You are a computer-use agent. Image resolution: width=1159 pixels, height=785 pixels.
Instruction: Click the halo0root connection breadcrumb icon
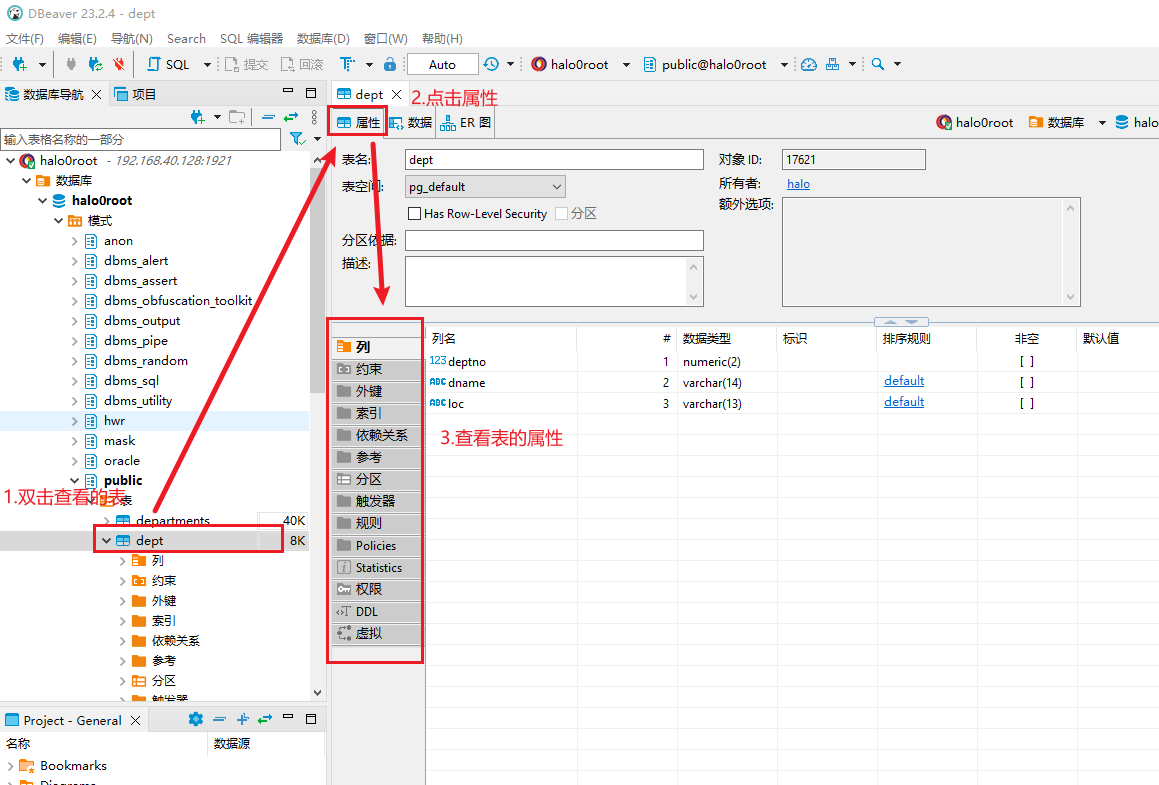pyautogui.click(x=944, y=122)
